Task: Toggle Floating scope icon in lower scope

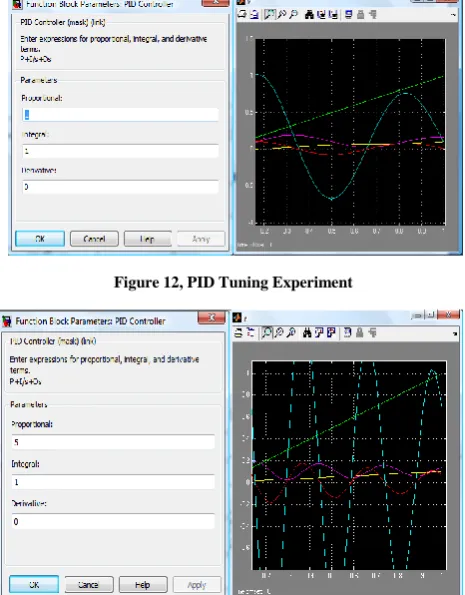Action: point(347,333)
